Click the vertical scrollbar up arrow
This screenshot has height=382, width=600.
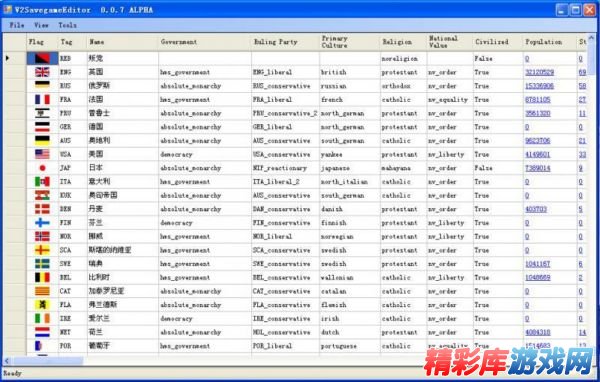click(591, 38)
